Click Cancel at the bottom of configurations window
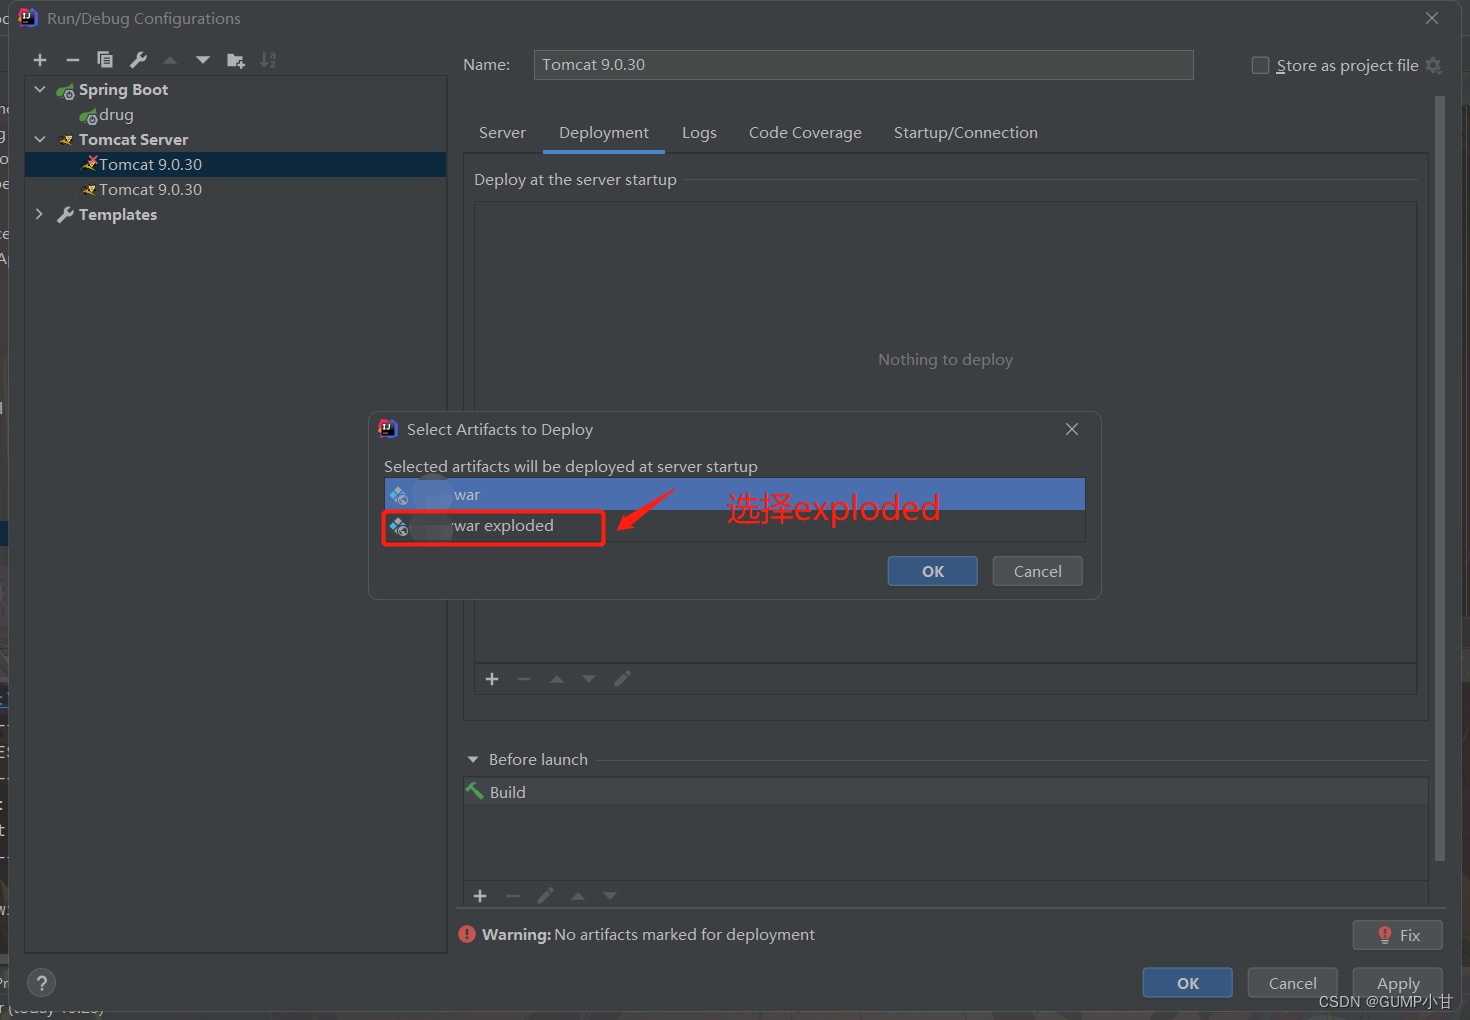 1292,983
